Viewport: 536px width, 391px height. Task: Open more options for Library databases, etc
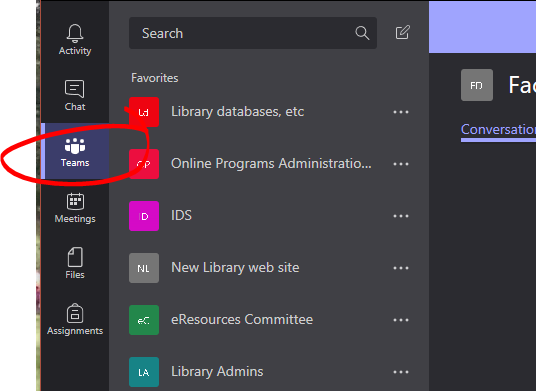point(401,112)
